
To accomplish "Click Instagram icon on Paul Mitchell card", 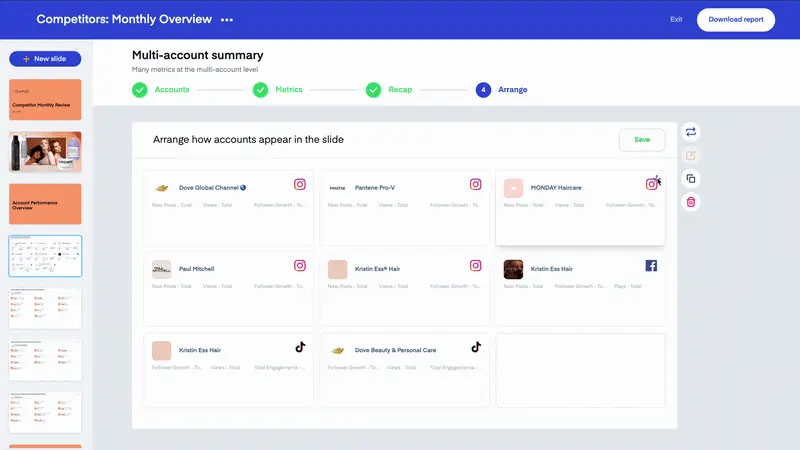I will pyautogui.click(x=299, y=265).
